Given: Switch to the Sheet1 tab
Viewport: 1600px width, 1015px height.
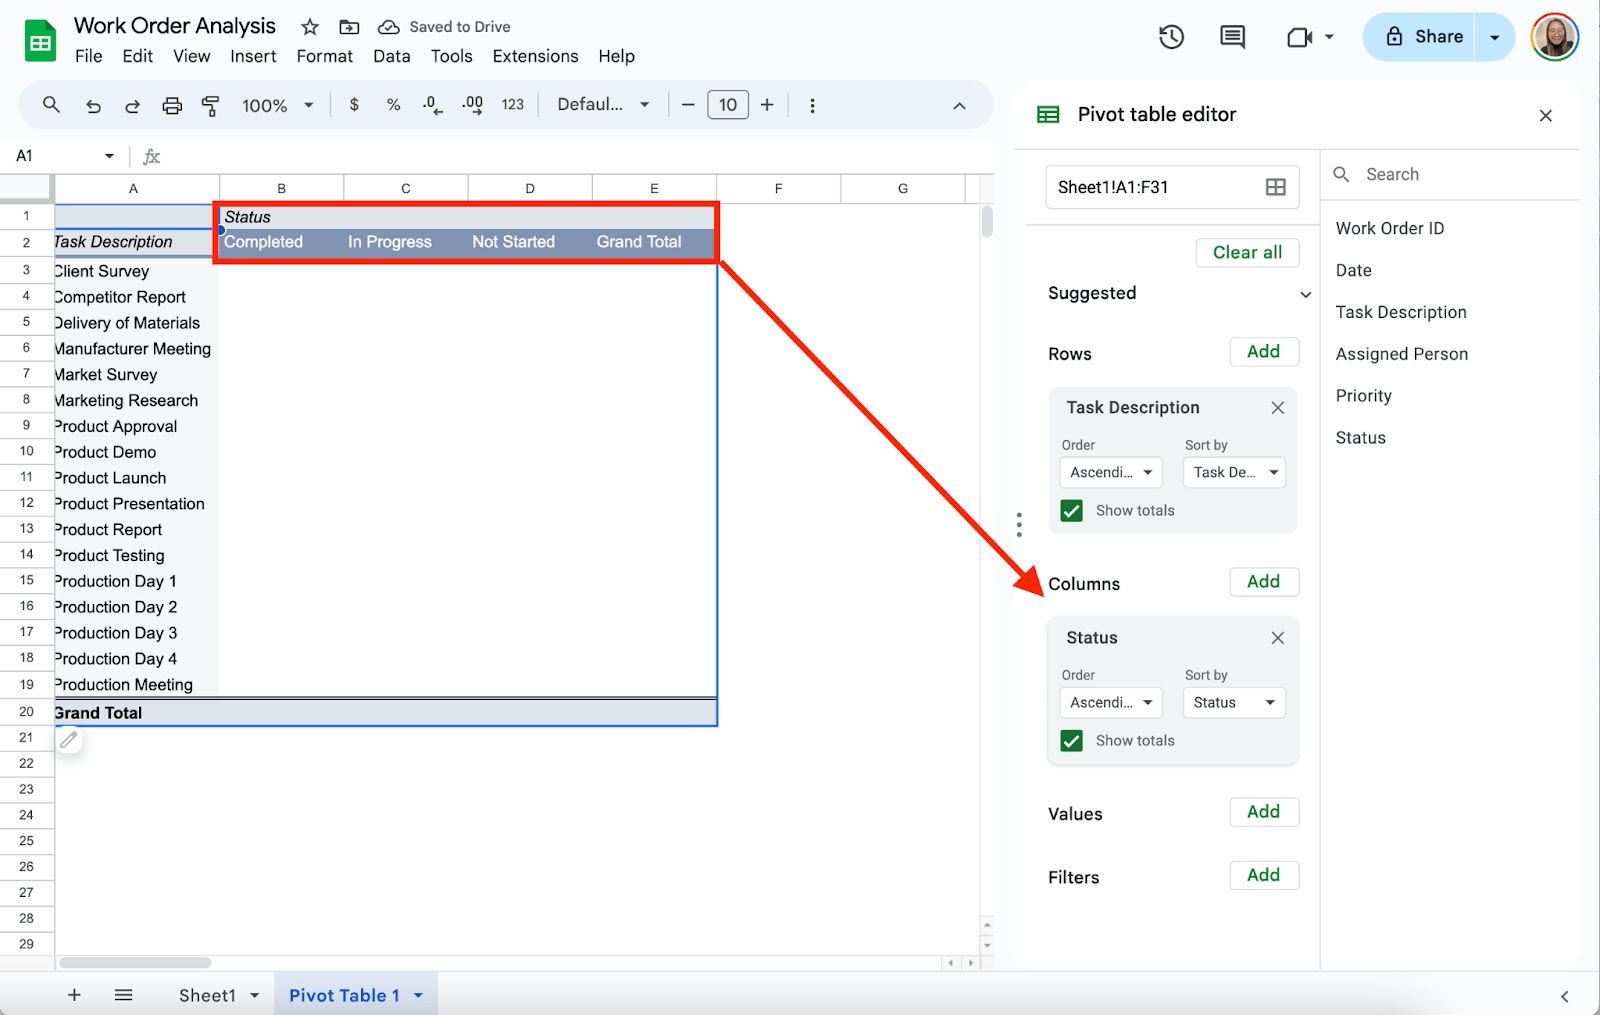Looking at the screenshot, I should click(207, 995).
